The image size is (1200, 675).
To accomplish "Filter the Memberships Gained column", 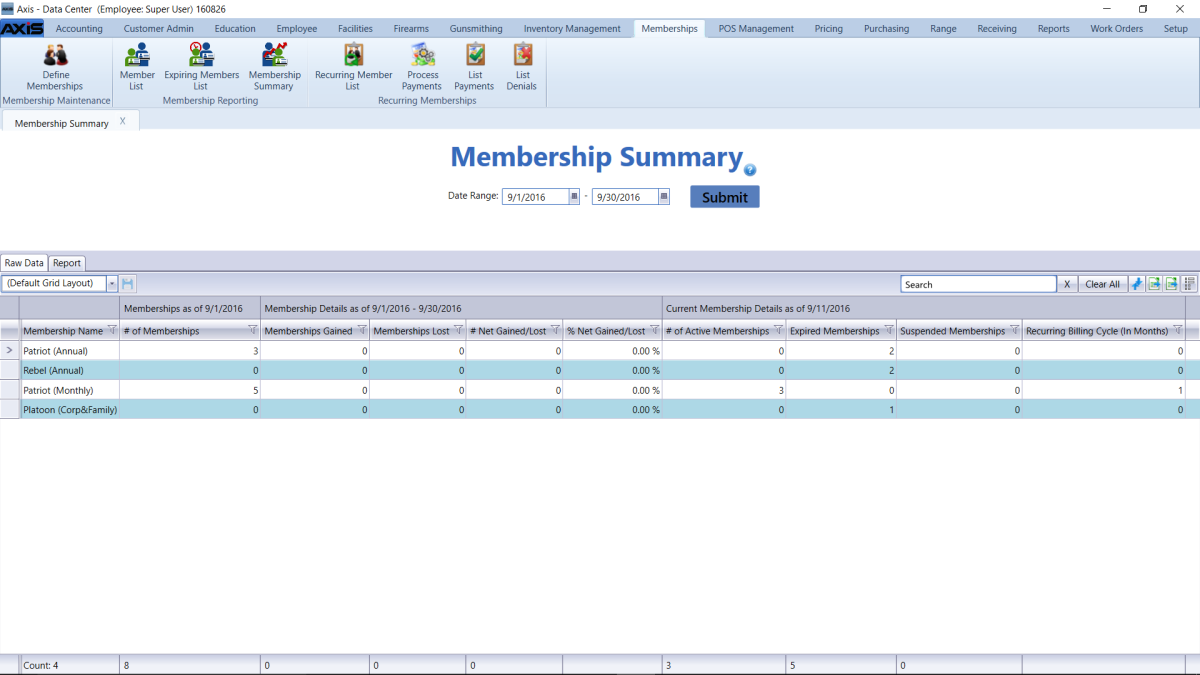I will [x=362, y=330].
